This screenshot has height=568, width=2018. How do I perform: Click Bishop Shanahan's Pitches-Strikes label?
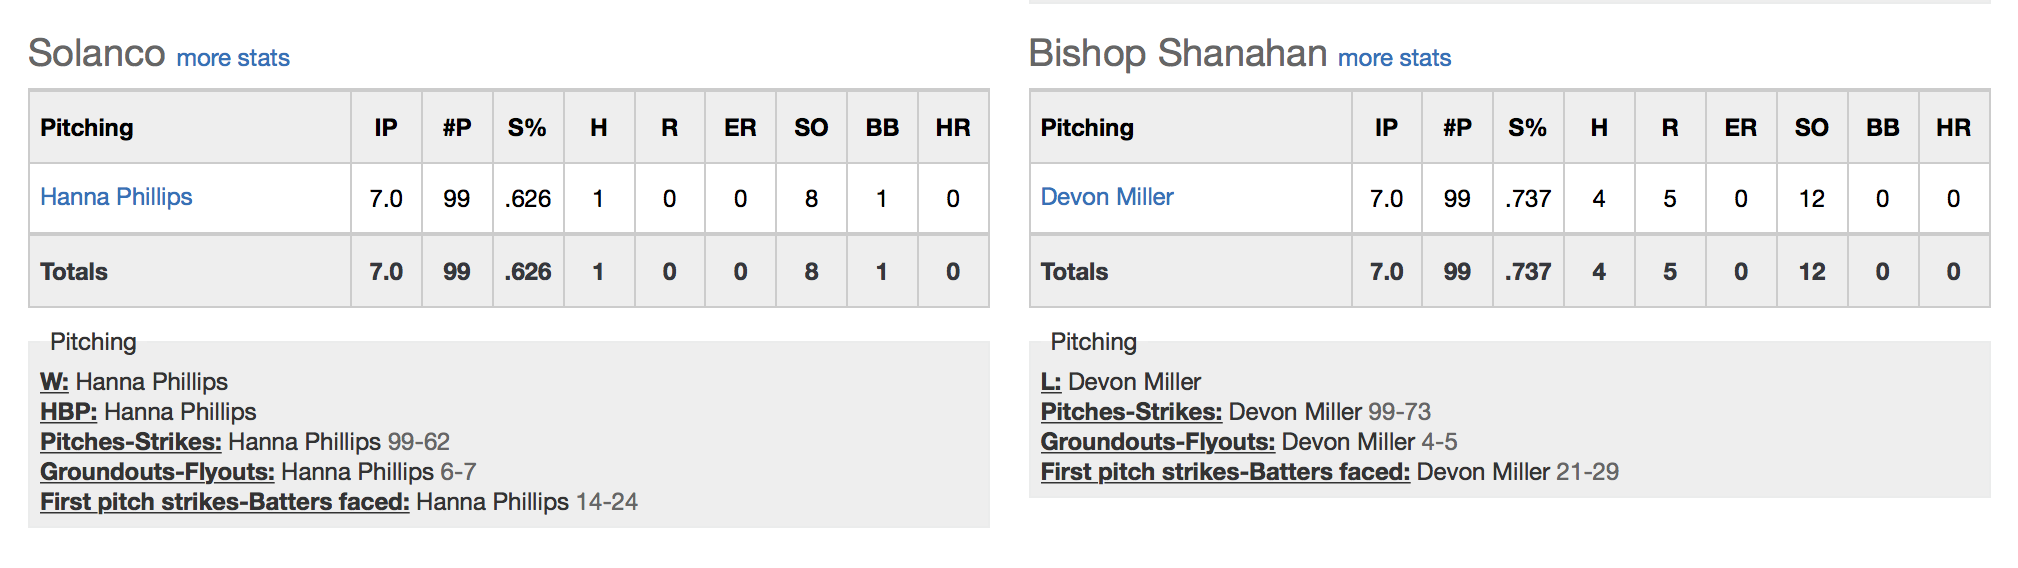(x=1131, y=412)
